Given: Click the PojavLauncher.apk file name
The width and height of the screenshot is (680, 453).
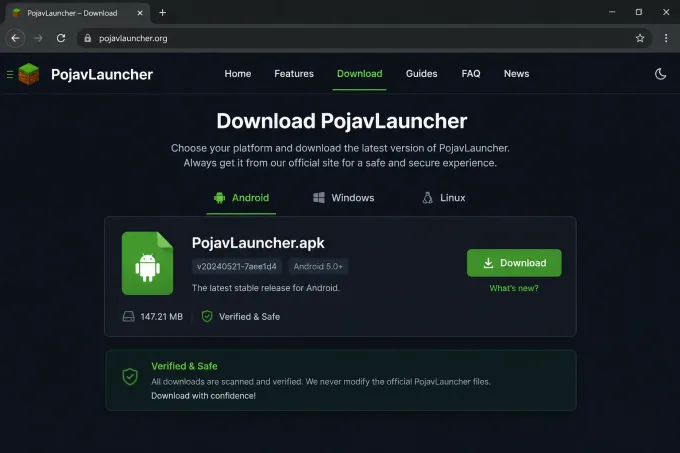Looking at the screenshot, I should [258, 243].
